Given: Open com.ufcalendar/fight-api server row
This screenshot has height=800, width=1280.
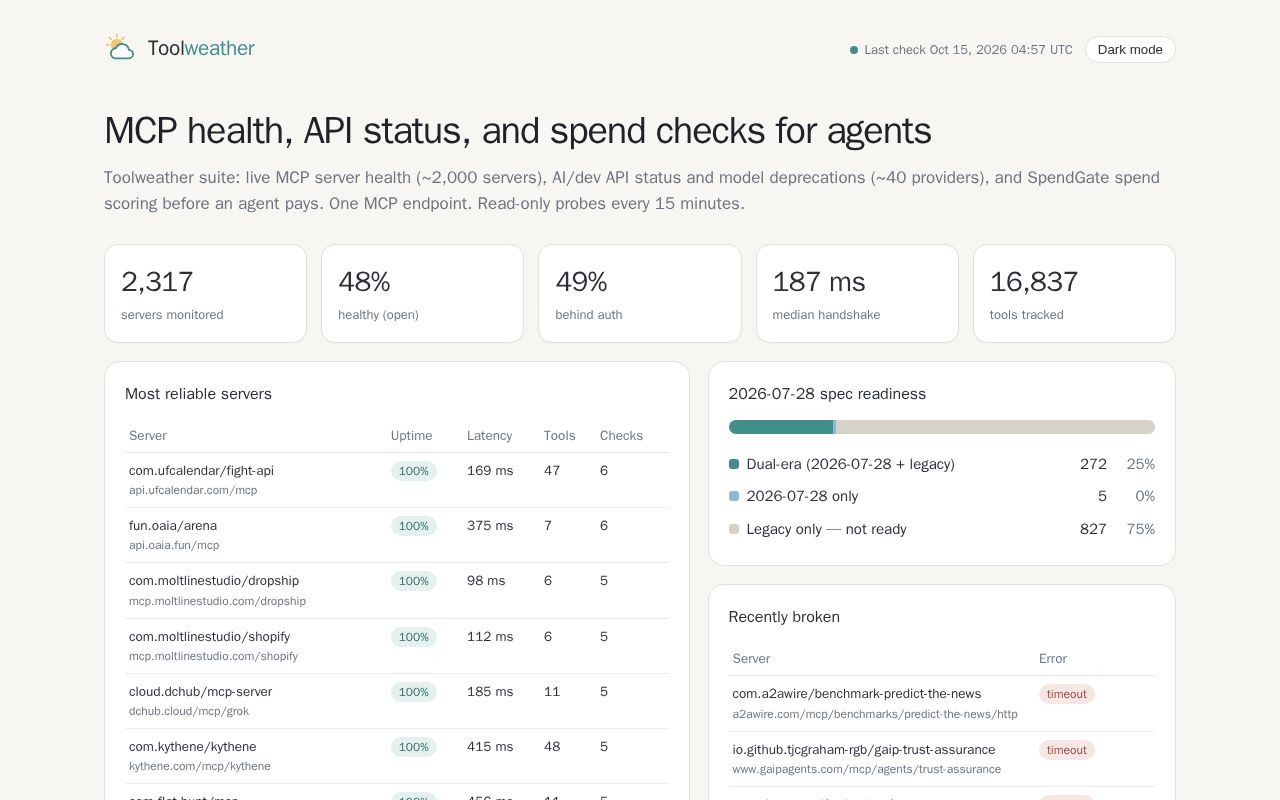Looking at the screenshot, I should point(397,480).
